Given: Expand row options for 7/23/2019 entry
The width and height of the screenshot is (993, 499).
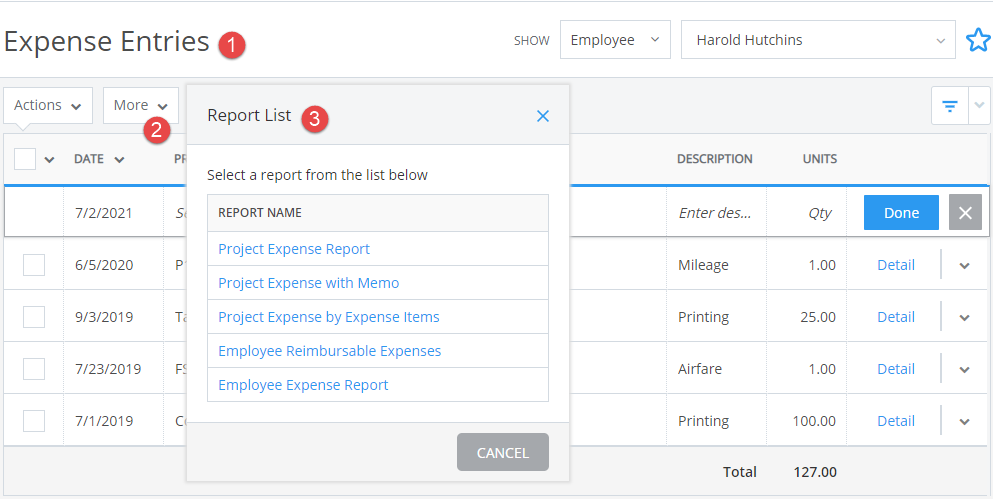Looking at the screenshot, I should (965, 369).
